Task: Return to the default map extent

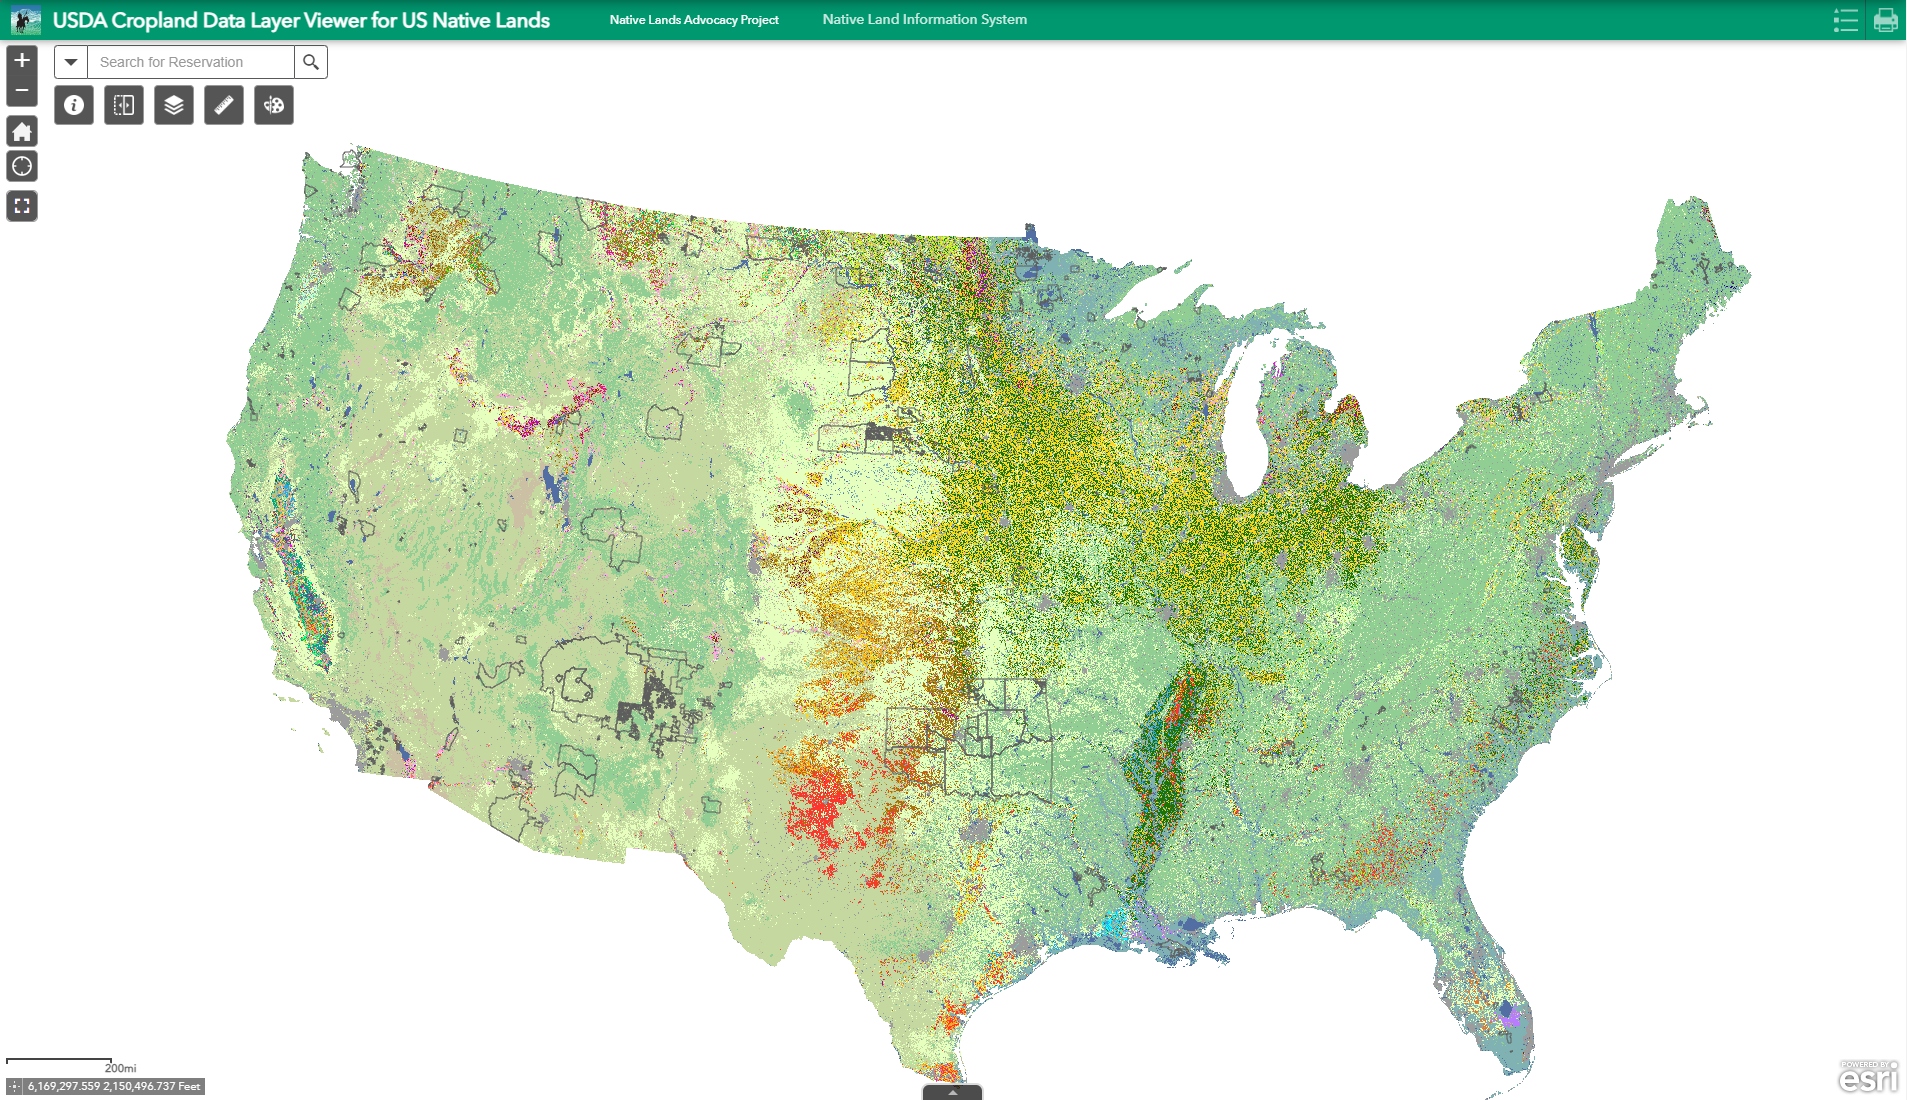Action: [x=22, y=131]
